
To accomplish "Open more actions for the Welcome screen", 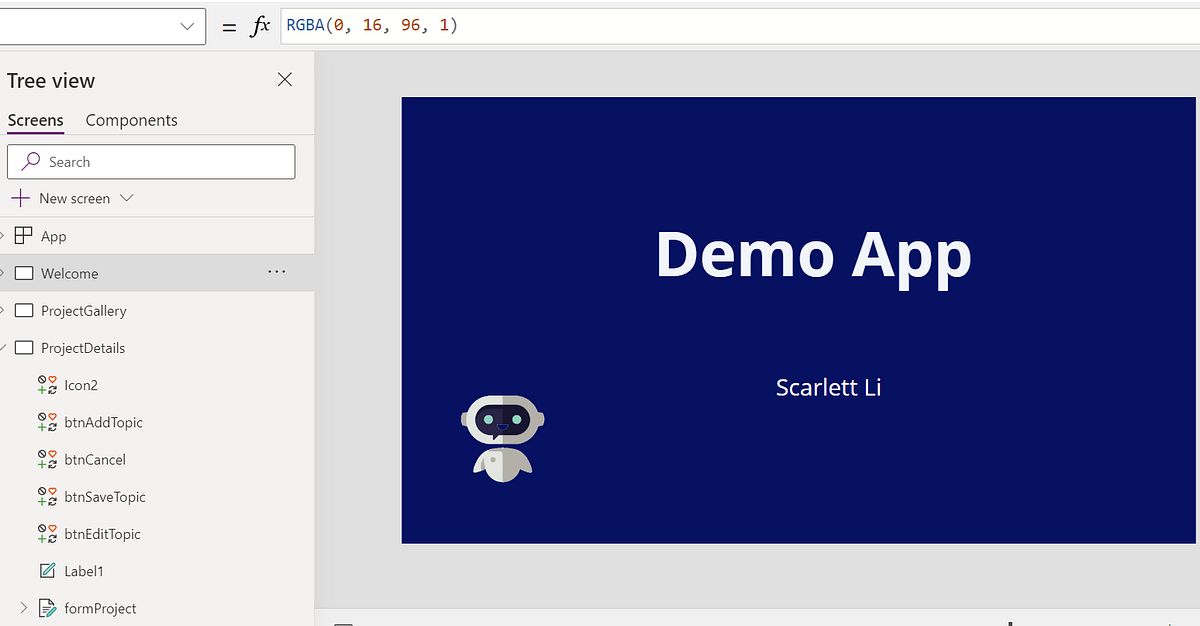I will tap(277, 271).
